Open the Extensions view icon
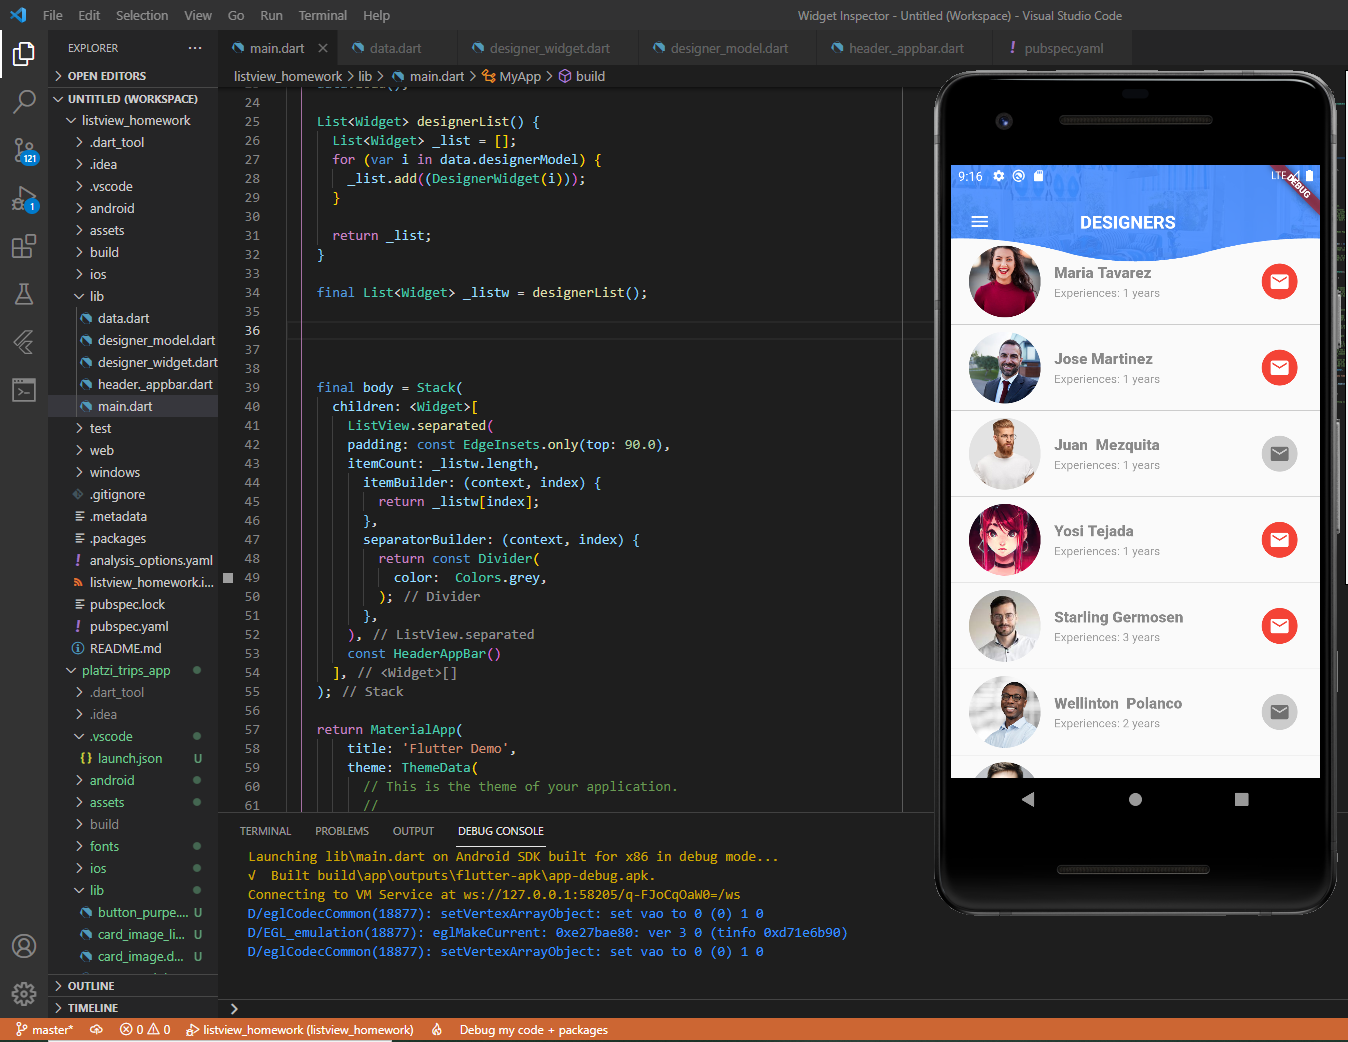This screenshot has width=1348, height=1042. (x=24, y=246)
